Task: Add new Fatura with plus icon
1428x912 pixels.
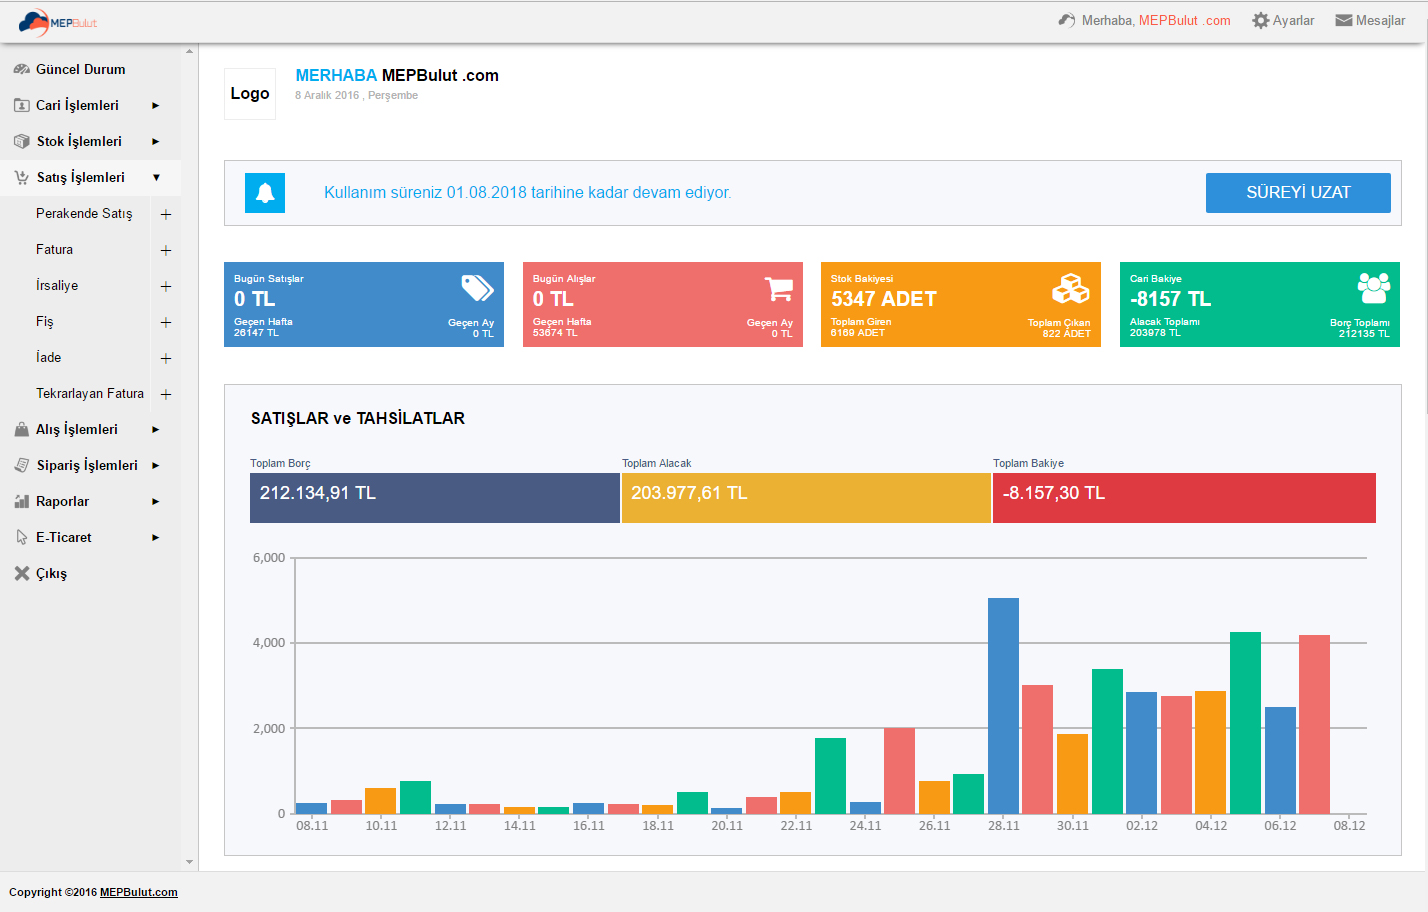Action: pos(166,250)
